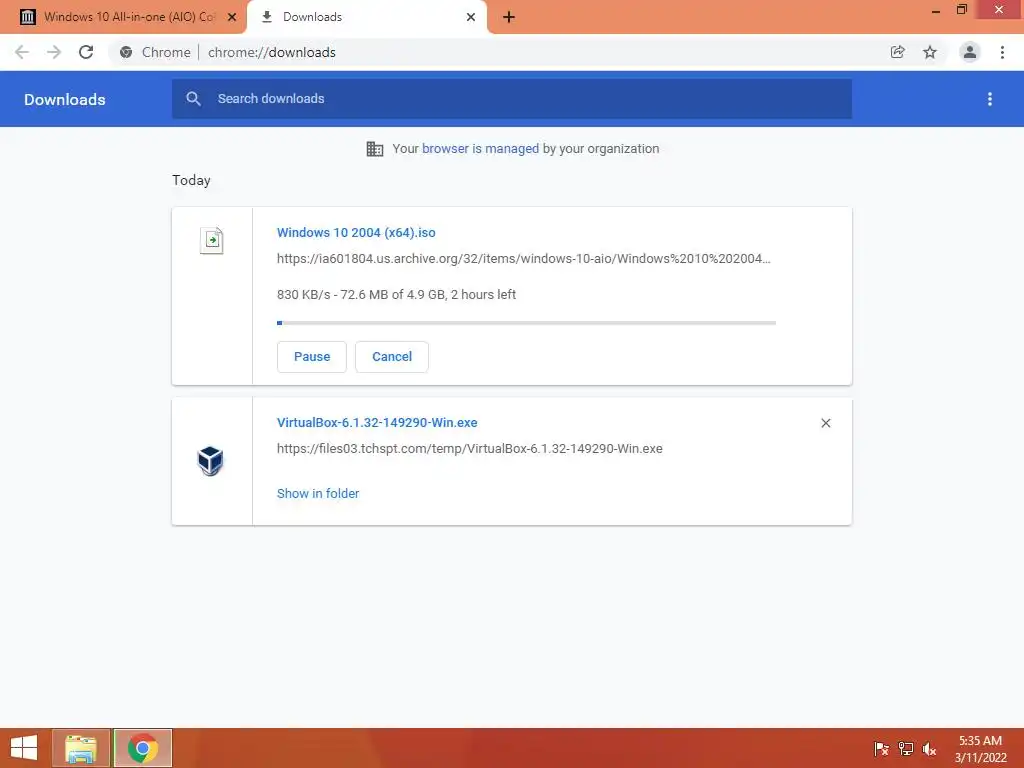
Task: Switch to Windows 10 All-in-one (AIO) tab
Action: [123, 17]
